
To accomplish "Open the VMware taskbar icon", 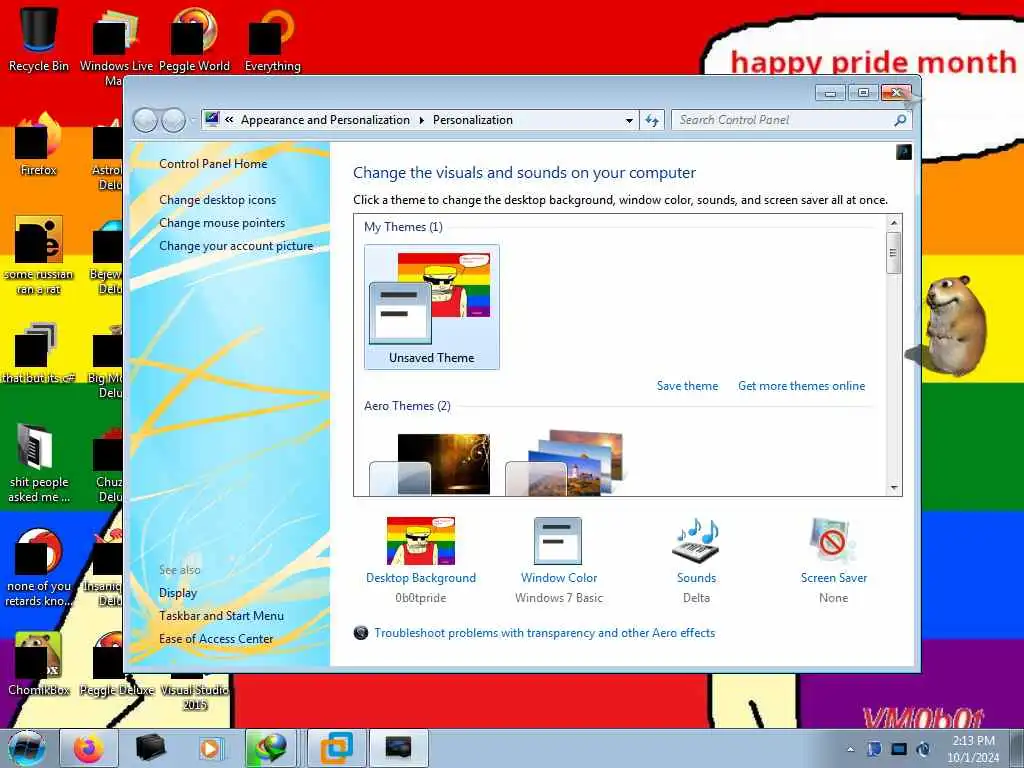I will click(x=337, y=748).
